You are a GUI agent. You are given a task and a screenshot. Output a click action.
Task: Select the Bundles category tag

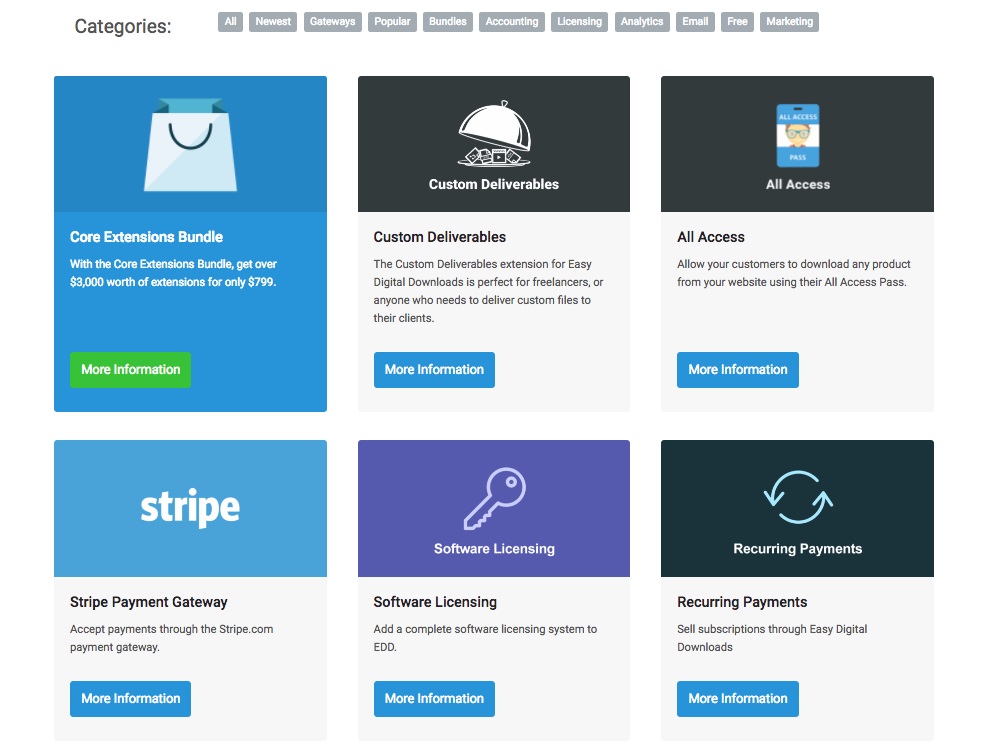tap(447, 21)
